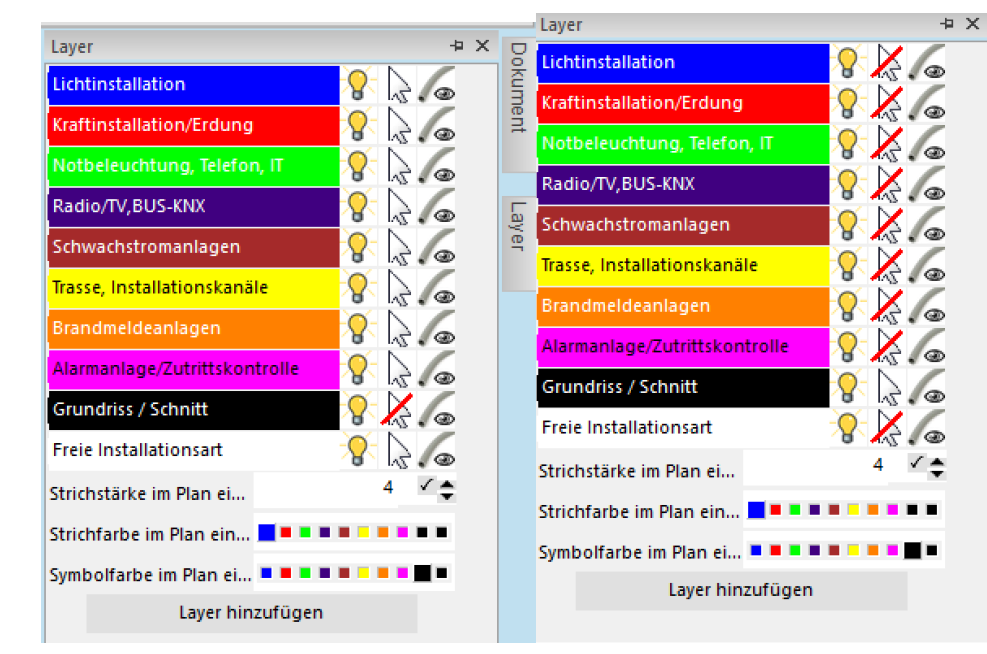Click Freie Installationsart cursor icon in right panel
Screen dimensions: 987x654
click(x=888, y=427)
